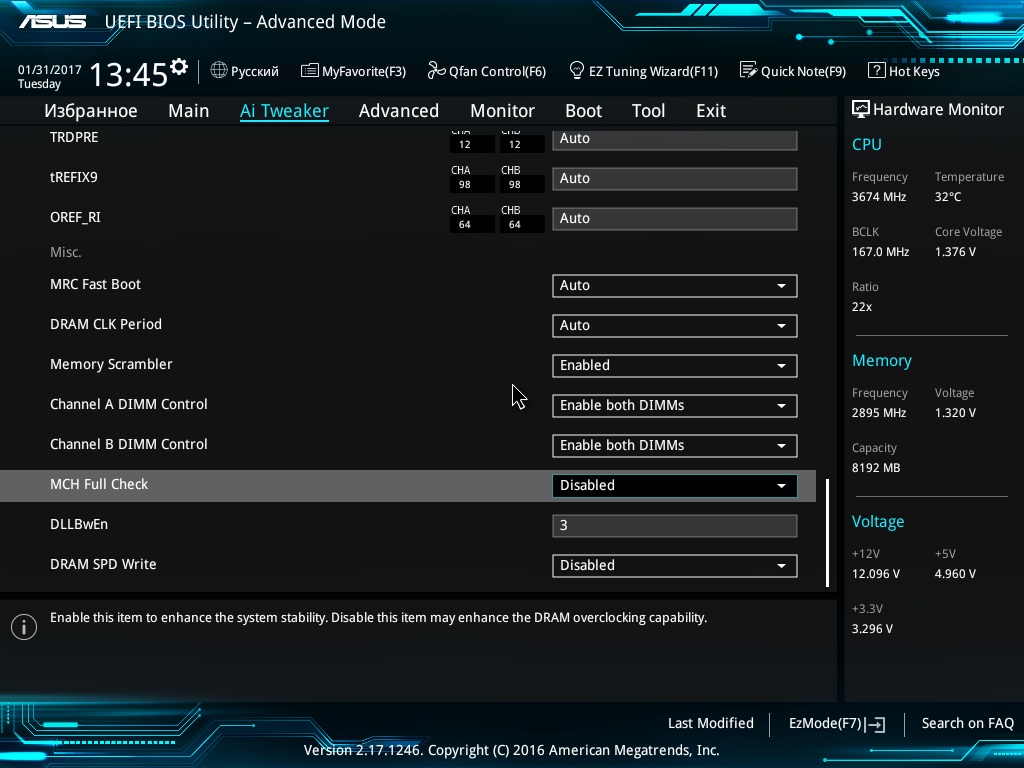Click the MyFavorite list icon

click(310, 71)
